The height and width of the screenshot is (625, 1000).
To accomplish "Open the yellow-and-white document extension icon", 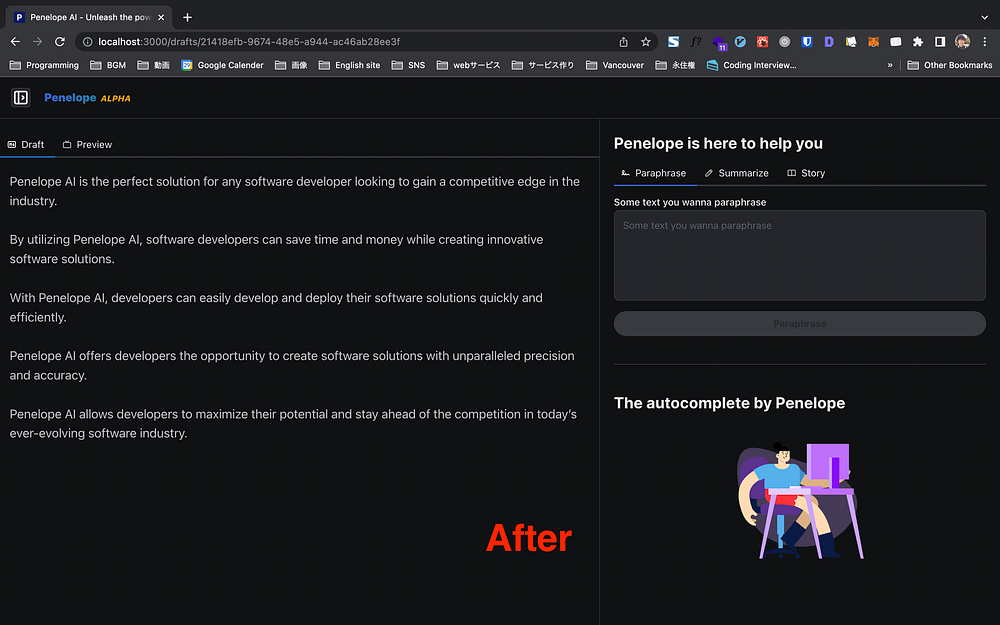I will tap(851, 41).
